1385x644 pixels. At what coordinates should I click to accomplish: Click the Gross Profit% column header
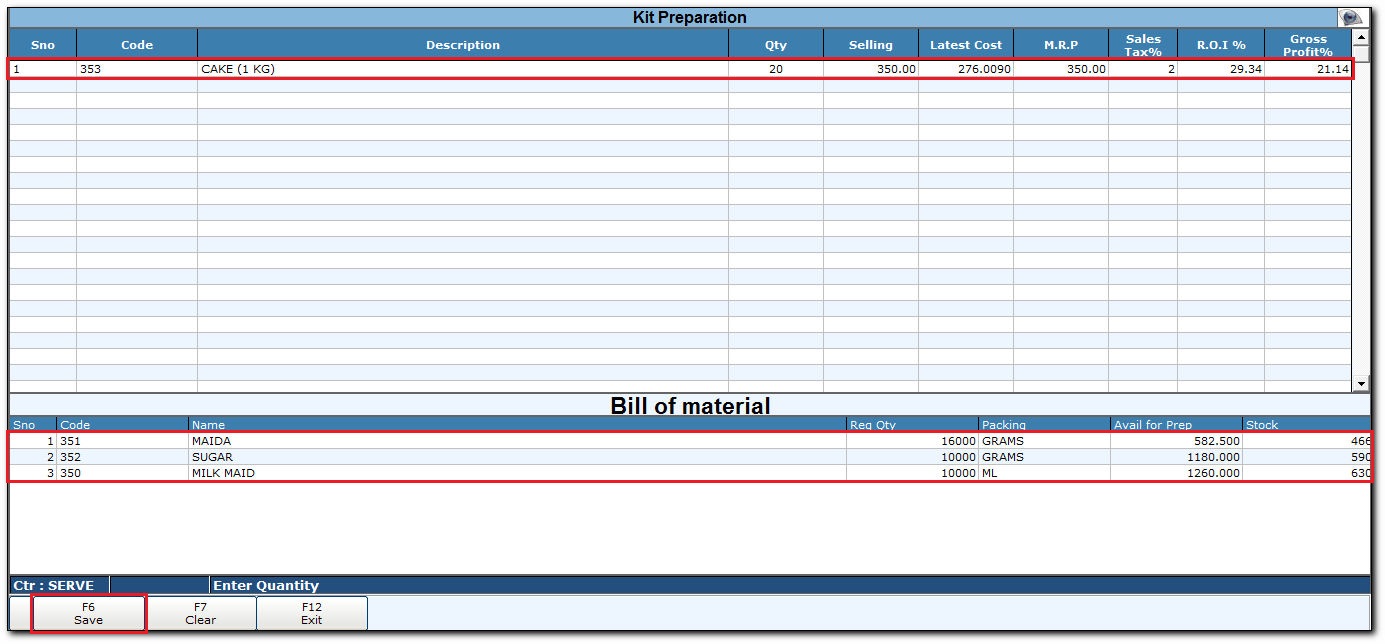(1309, 44)
